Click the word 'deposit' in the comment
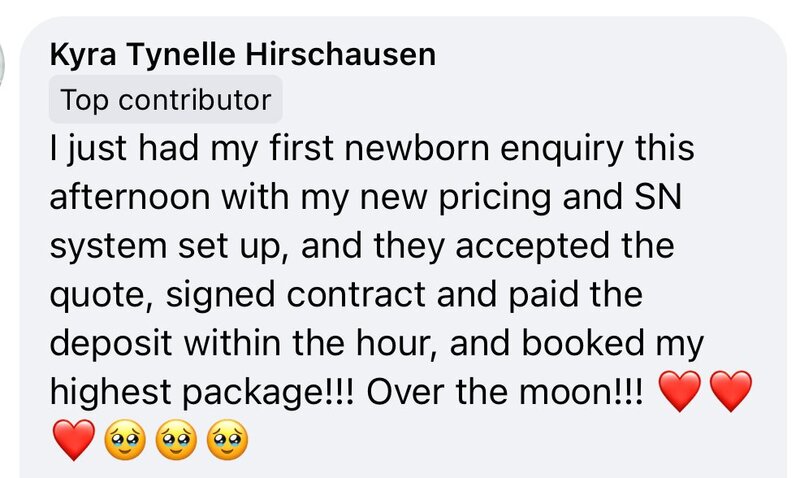800x478 pixels. pos(111,344)
